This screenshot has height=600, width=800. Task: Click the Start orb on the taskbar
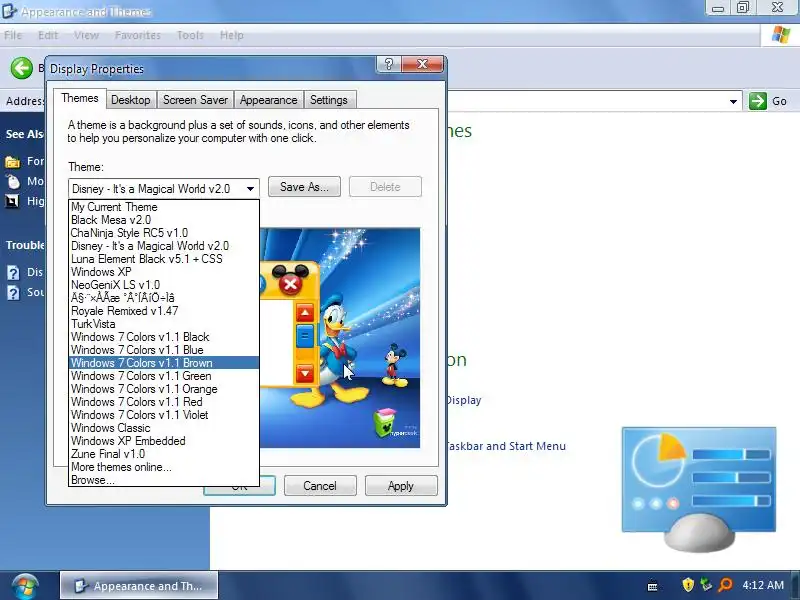click(x=24, y=586)
